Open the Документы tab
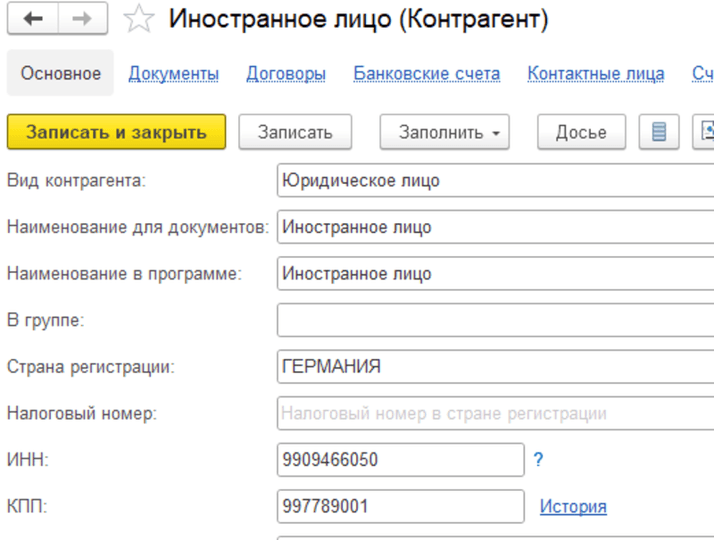 (x=174, y=74)
